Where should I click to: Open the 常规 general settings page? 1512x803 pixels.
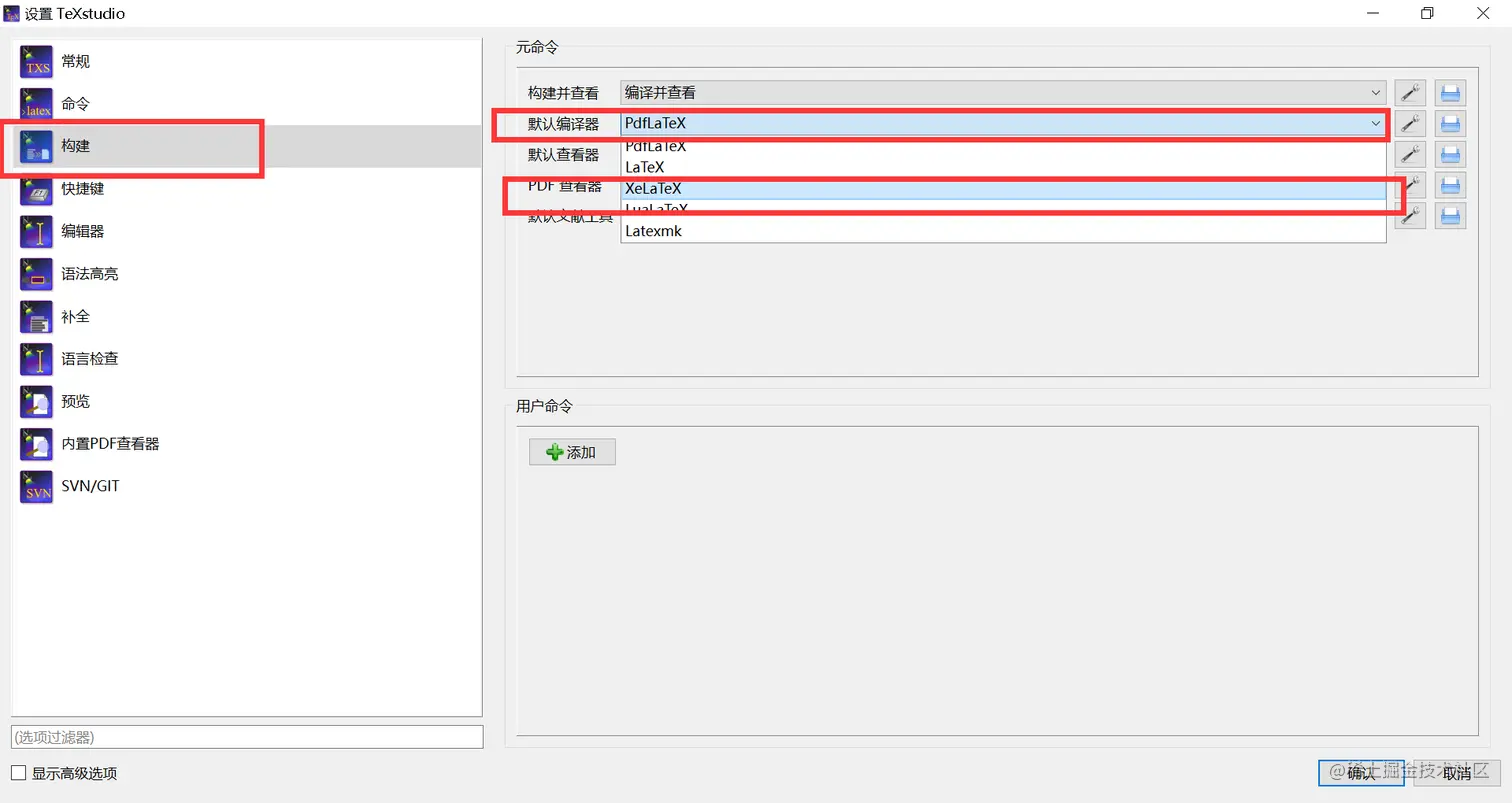pos(246,61)
